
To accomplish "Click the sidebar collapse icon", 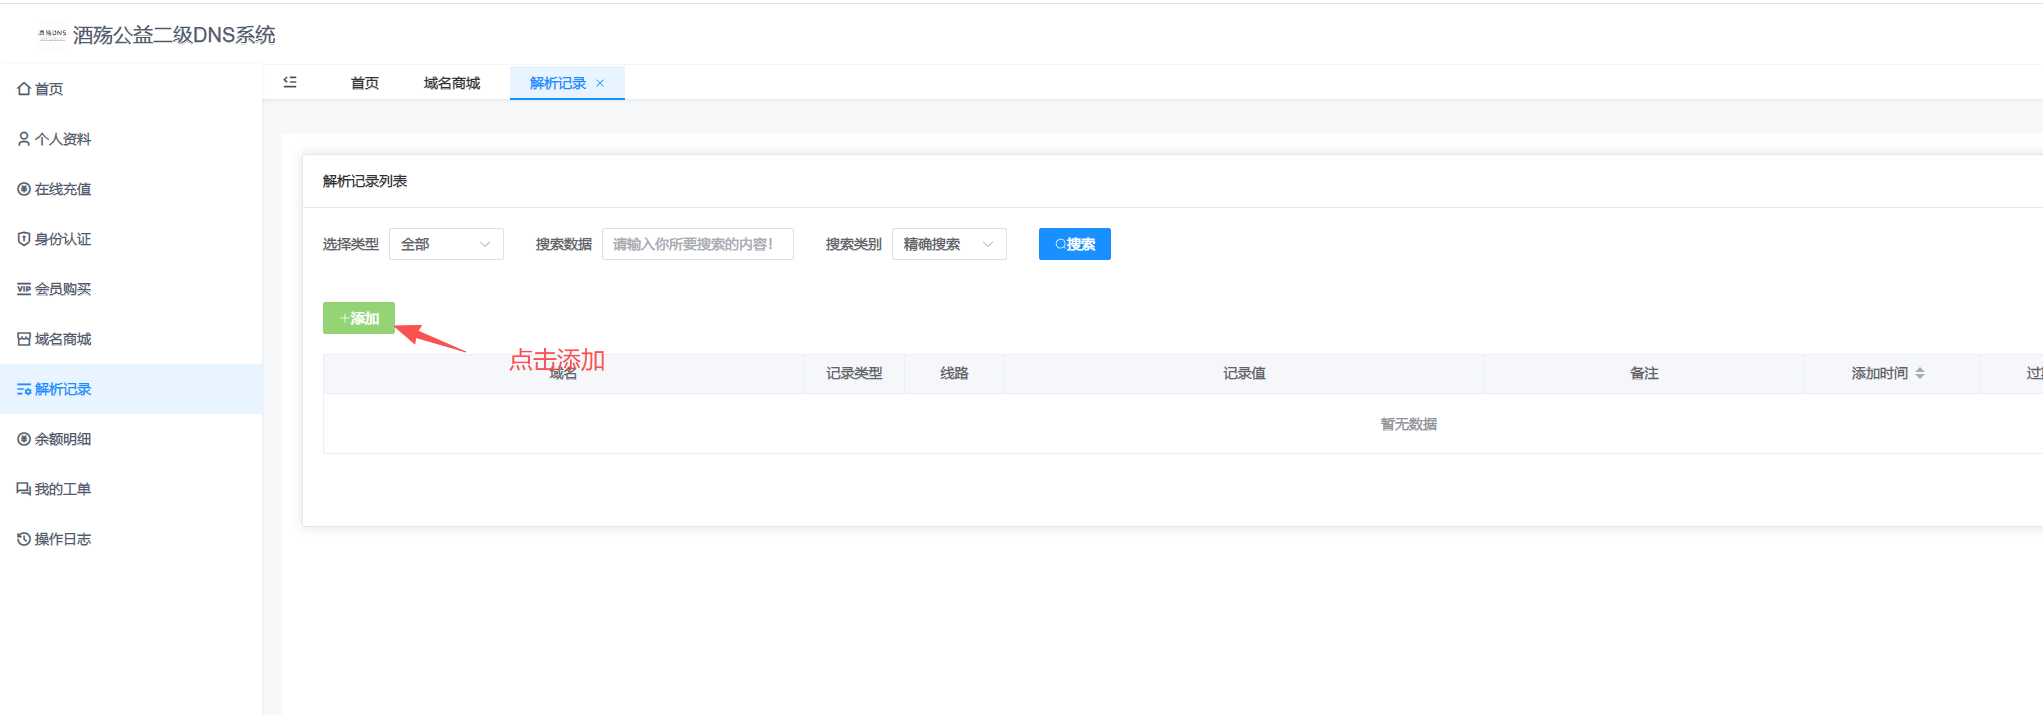I will point(290,82).
